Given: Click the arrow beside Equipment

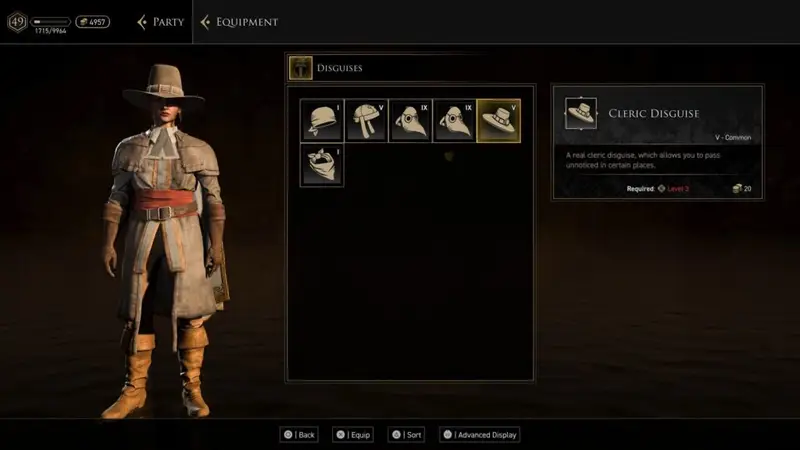Looking at the screenshot, I should tap(205, 22).
